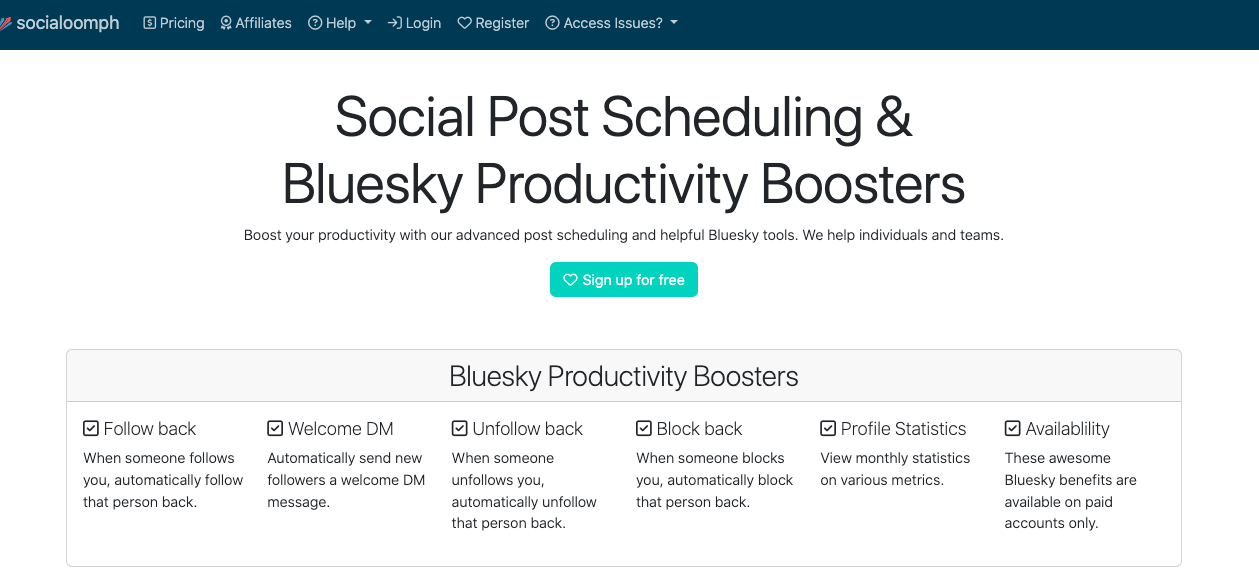Click the dollar icon beside Pricing

(x=150, y=23)
